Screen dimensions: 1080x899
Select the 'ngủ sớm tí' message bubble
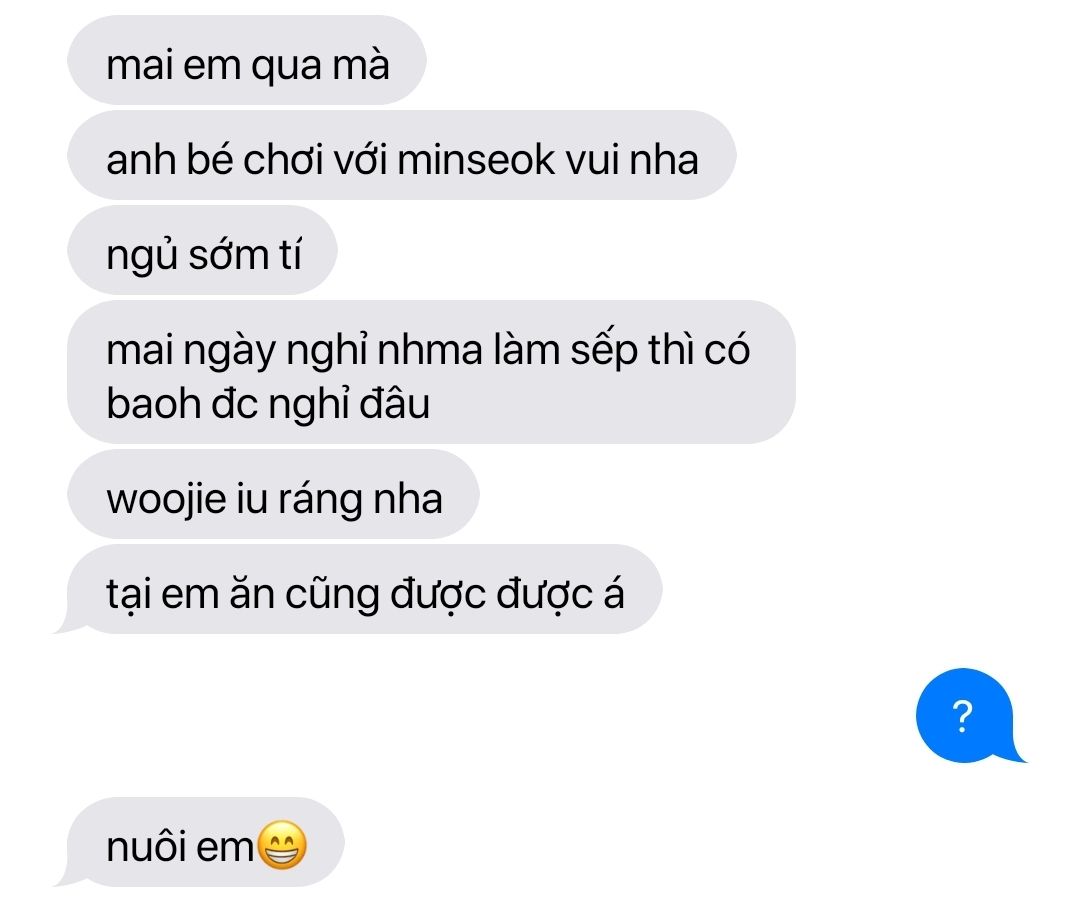point(202,251)
